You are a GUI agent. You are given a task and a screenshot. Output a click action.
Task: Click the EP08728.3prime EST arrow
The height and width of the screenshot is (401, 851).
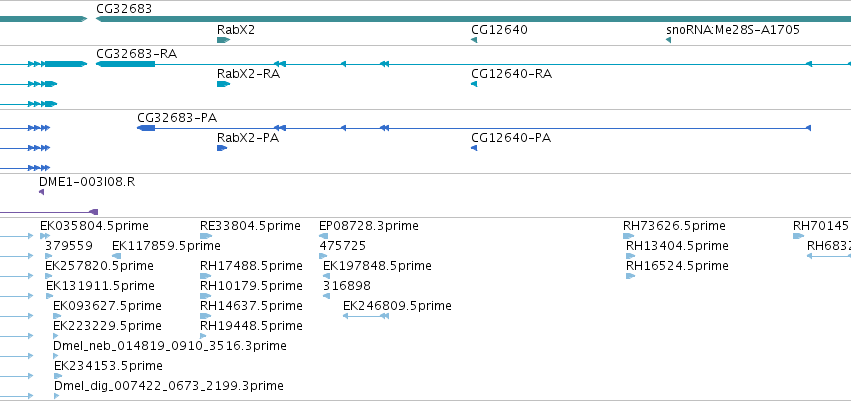tap(323, 236)
